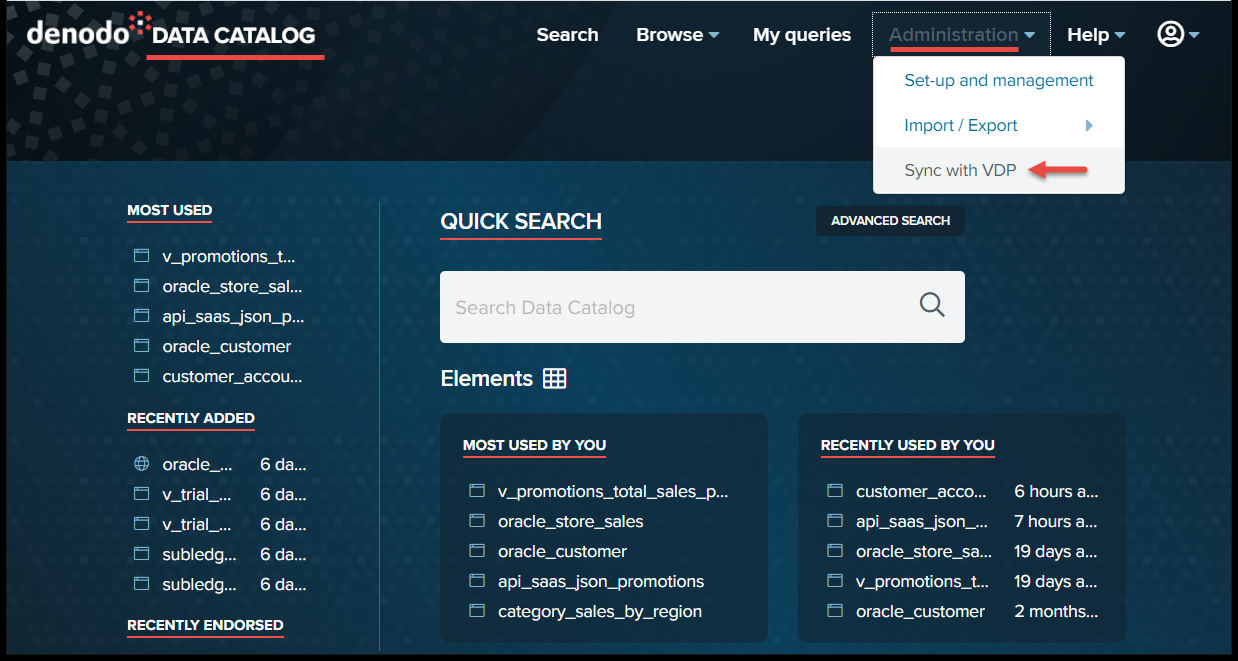The width and height of the screenshot is (1238, 661).
Task: Click the Recently Added heading
Action: 191,418
